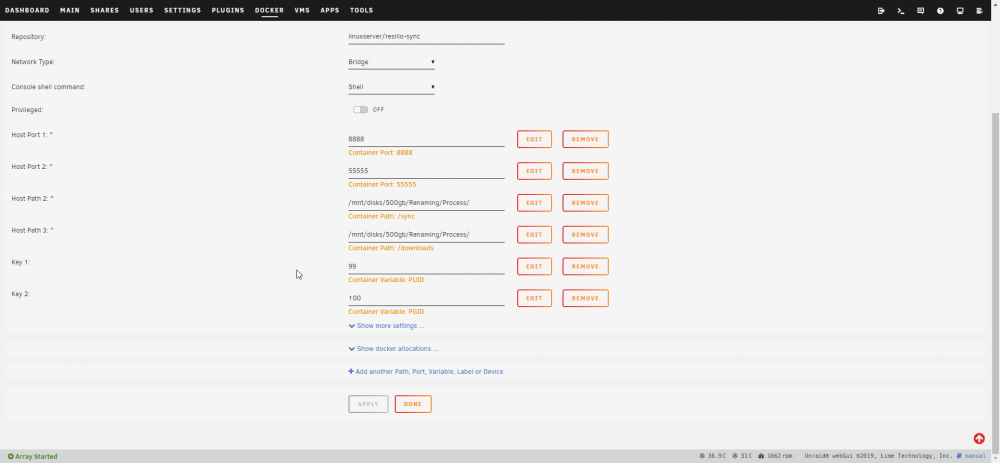
Task: Open the Console shell command dropdown
Action: (x=392, y=87)
